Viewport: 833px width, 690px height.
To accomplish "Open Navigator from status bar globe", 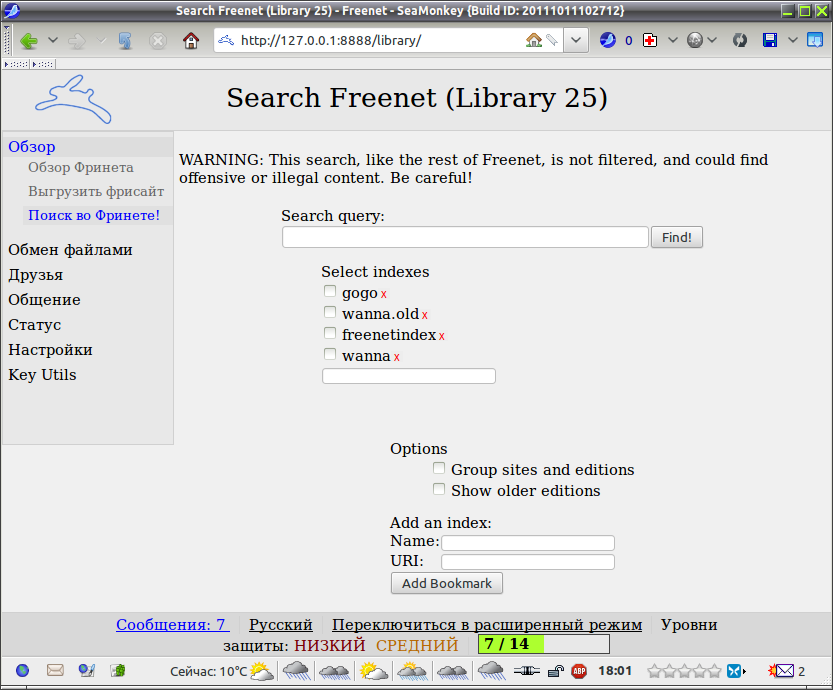I will click(x=22, y=670).
